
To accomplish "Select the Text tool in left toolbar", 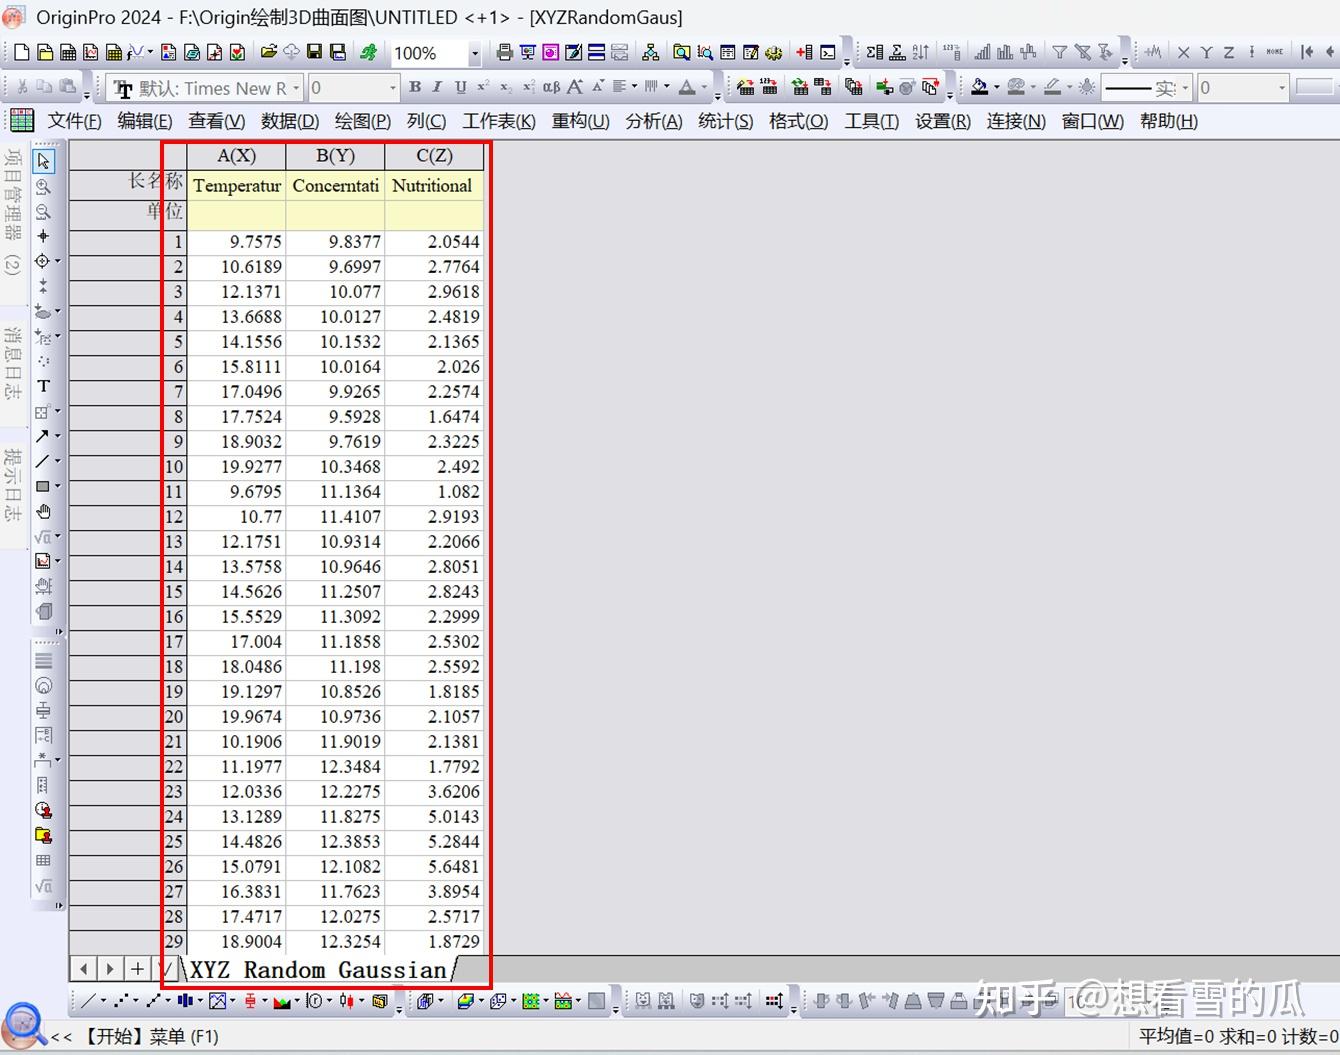I will pos(43,386).
